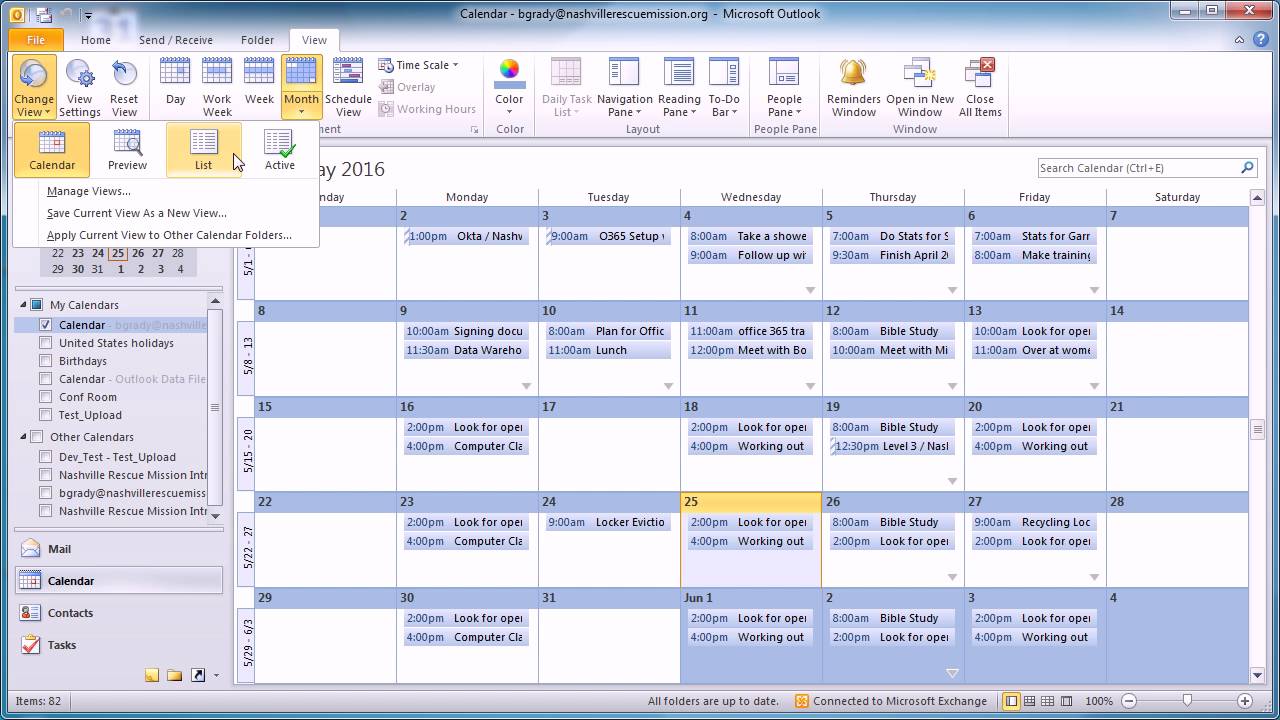1280x720 pixels.
Task: Check the Outlook Data File Calendar
Action: click(45, 379)
